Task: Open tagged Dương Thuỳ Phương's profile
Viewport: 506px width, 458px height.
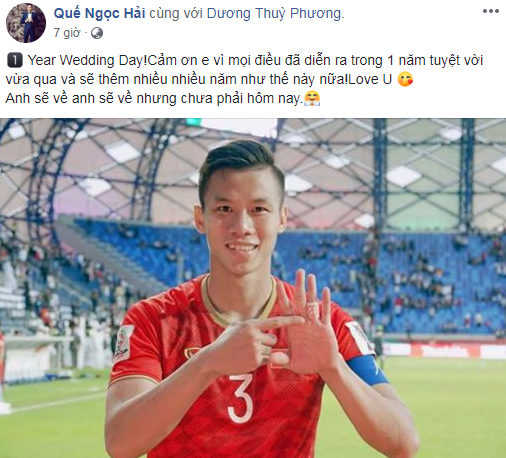Action: 275,13
